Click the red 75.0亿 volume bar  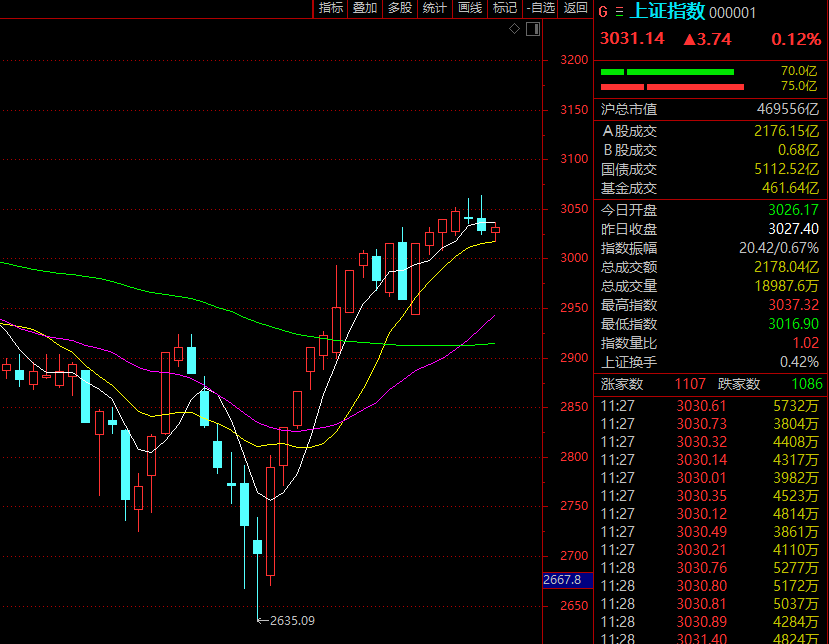click(x=672, y=87)
